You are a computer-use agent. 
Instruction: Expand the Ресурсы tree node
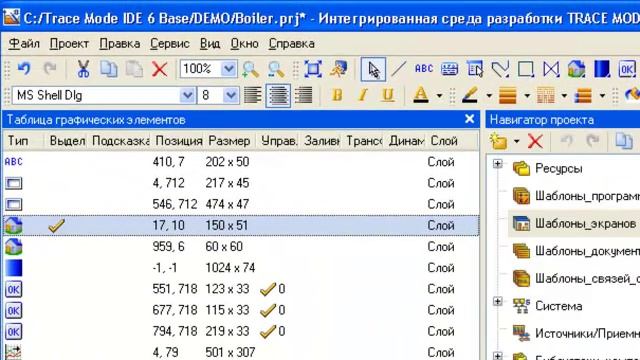click(498, 164)
